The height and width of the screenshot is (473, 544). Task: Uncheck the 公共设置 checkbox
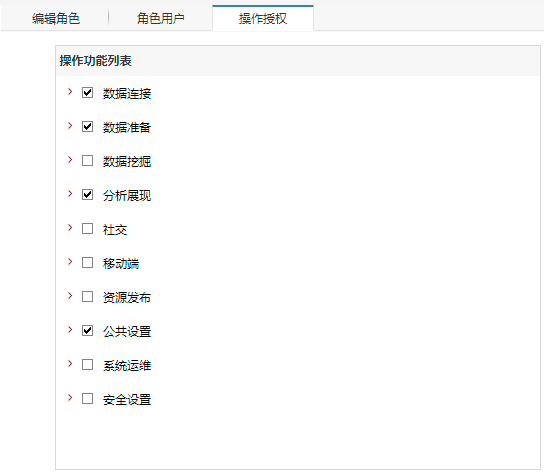[x=87, y=330]
